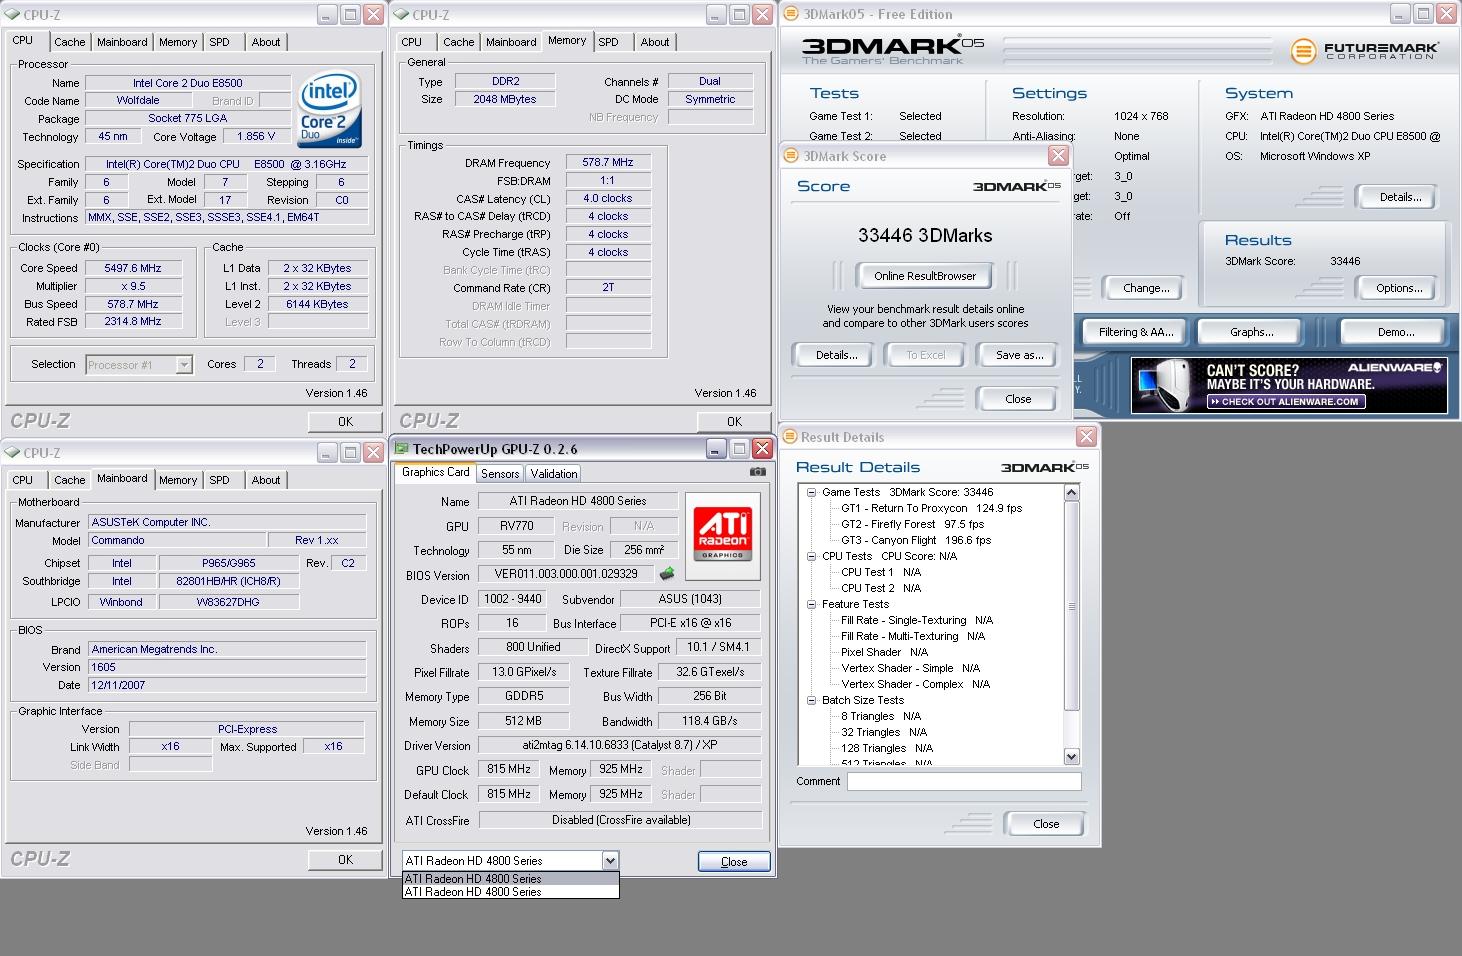Select the 8 Triangles row
The height and width of the screenshot is (956, 1462).
tap(881, 716)
